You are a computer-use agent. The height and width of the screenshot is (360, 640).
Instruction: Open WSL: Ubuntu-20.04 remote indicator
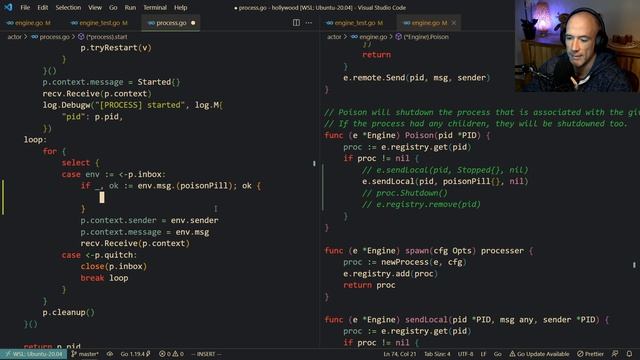(33, 354)
